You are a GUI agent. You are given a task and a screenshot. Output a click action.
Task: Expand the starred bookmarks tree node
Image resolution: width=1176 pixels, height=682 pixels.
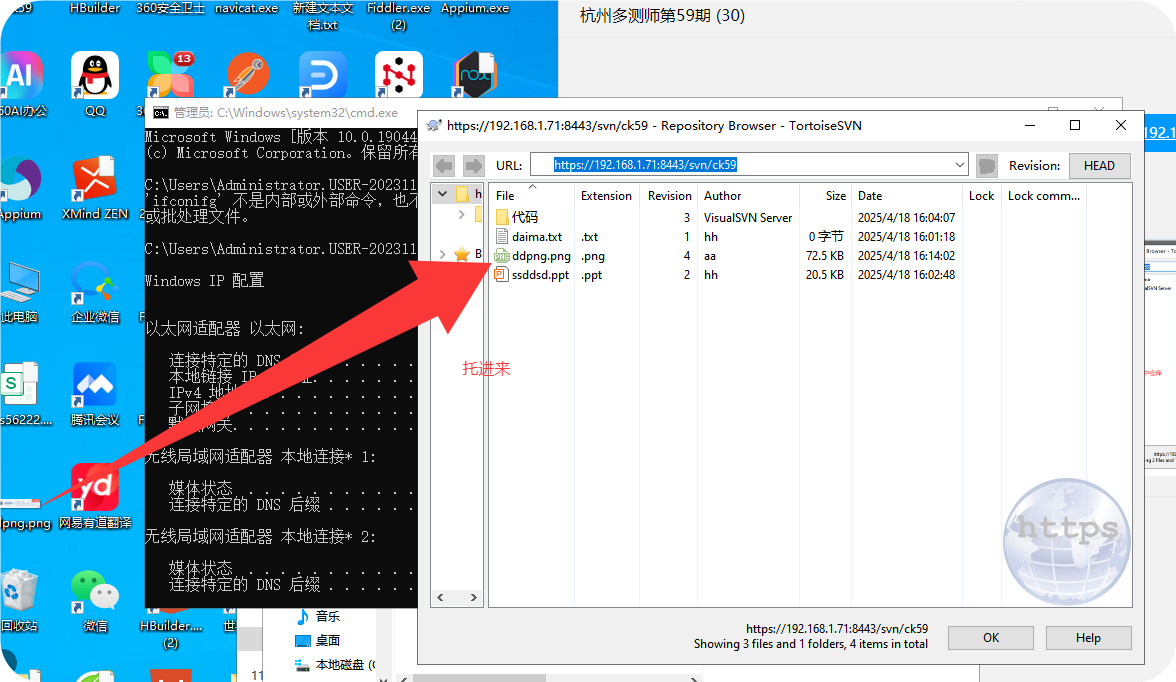click(442, 254)
